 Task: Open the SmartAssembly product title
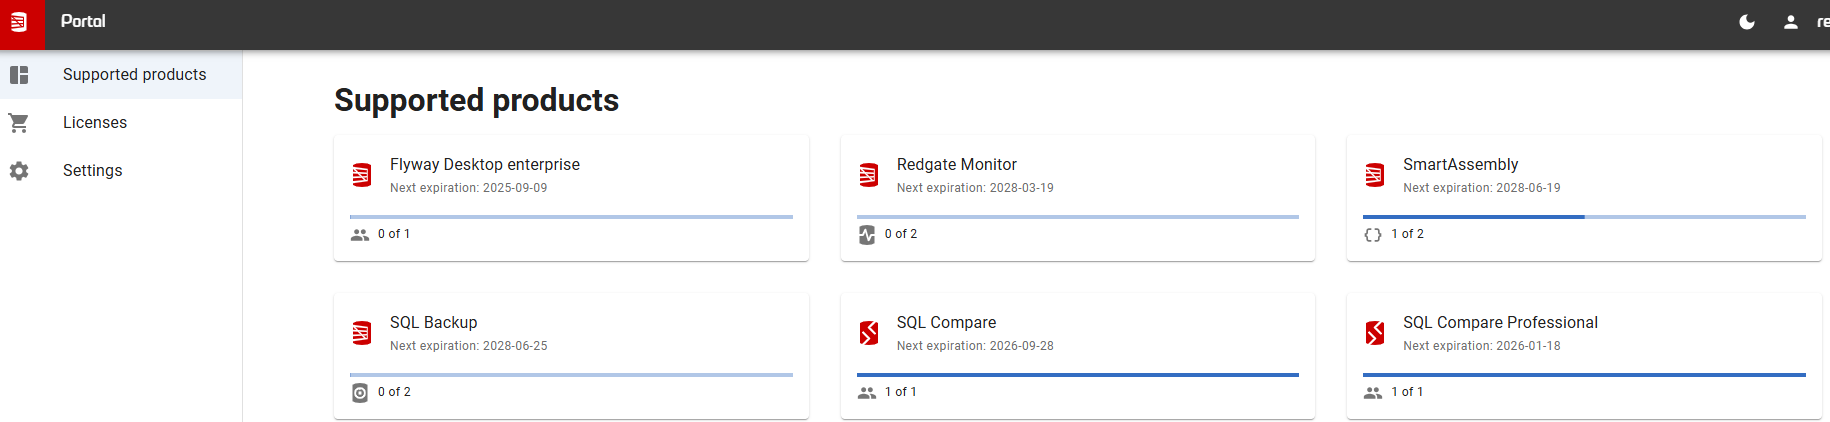(1460, 165)
